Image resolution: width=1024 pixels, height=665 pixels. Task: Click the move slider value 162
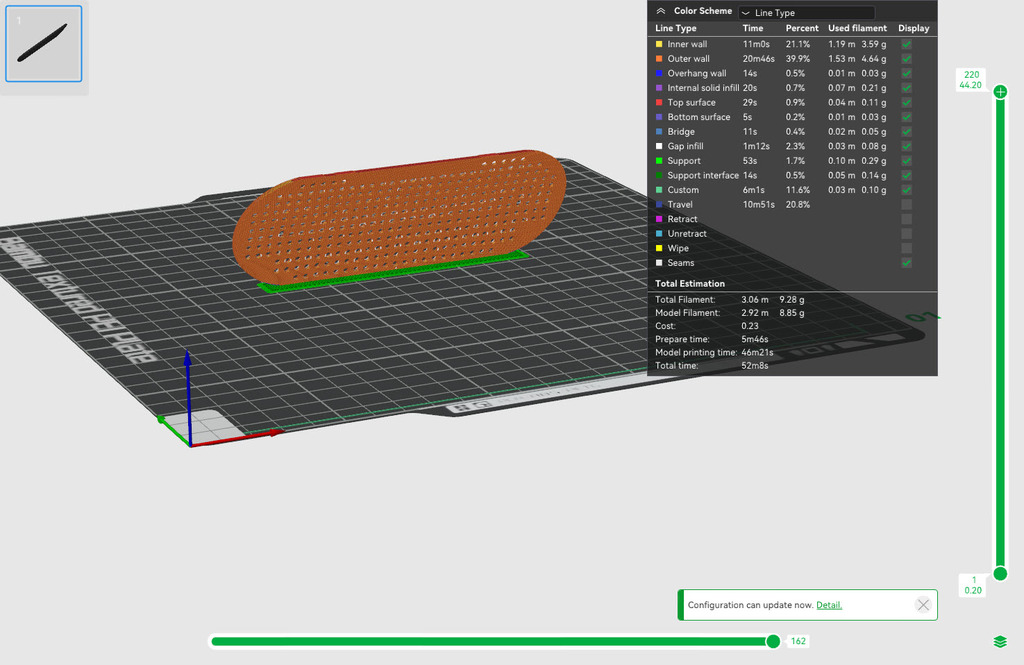pyautogui.click(x=798, y=641)
